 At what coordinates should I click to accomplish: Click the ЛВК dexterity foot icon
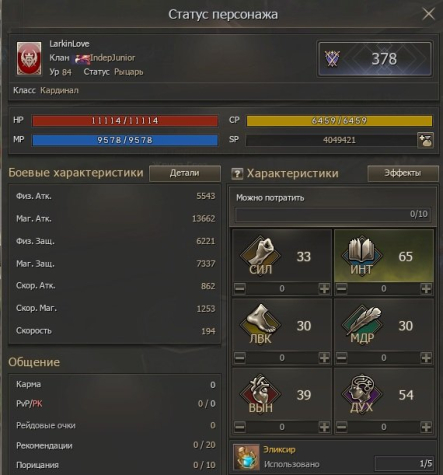click(x=260, y=324)
